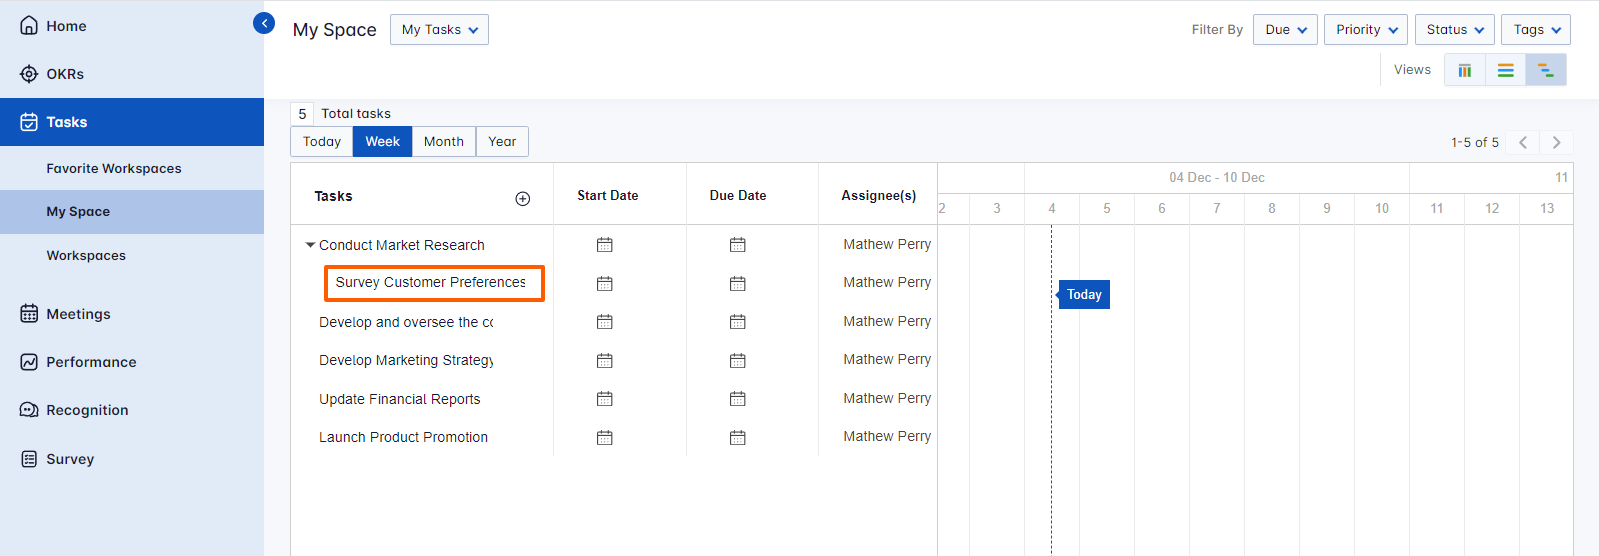Screen dimensions: 1599x556
Task: Open due date calendar for Develop Marketing Strategy
Action: coord(738,361)
